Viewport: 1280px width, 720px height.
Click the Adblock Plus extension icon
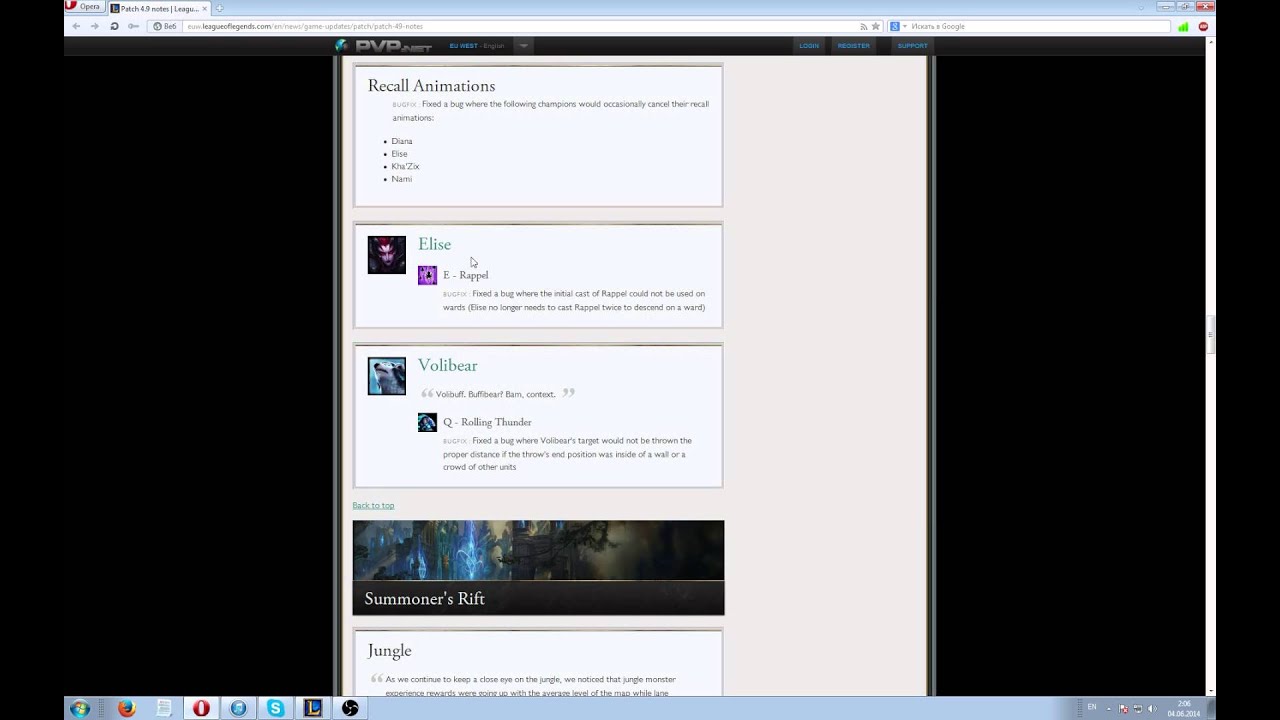tap(1203, 26)
